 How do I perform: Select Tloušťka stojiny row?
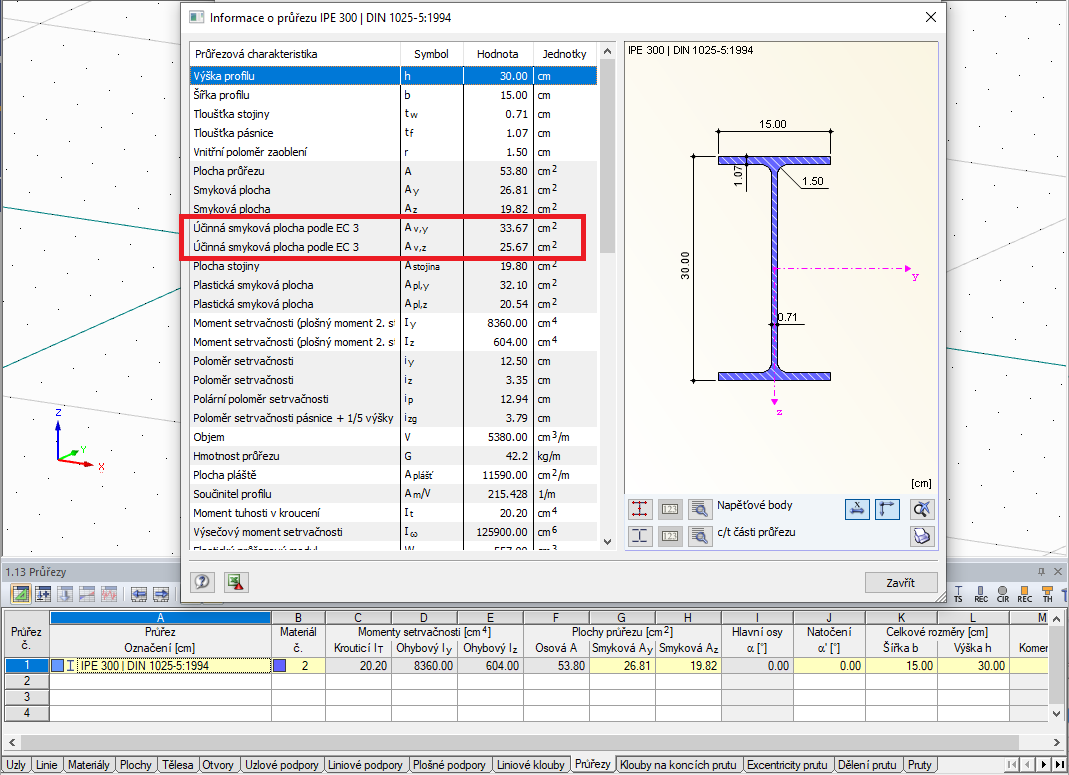pos(393,114)
